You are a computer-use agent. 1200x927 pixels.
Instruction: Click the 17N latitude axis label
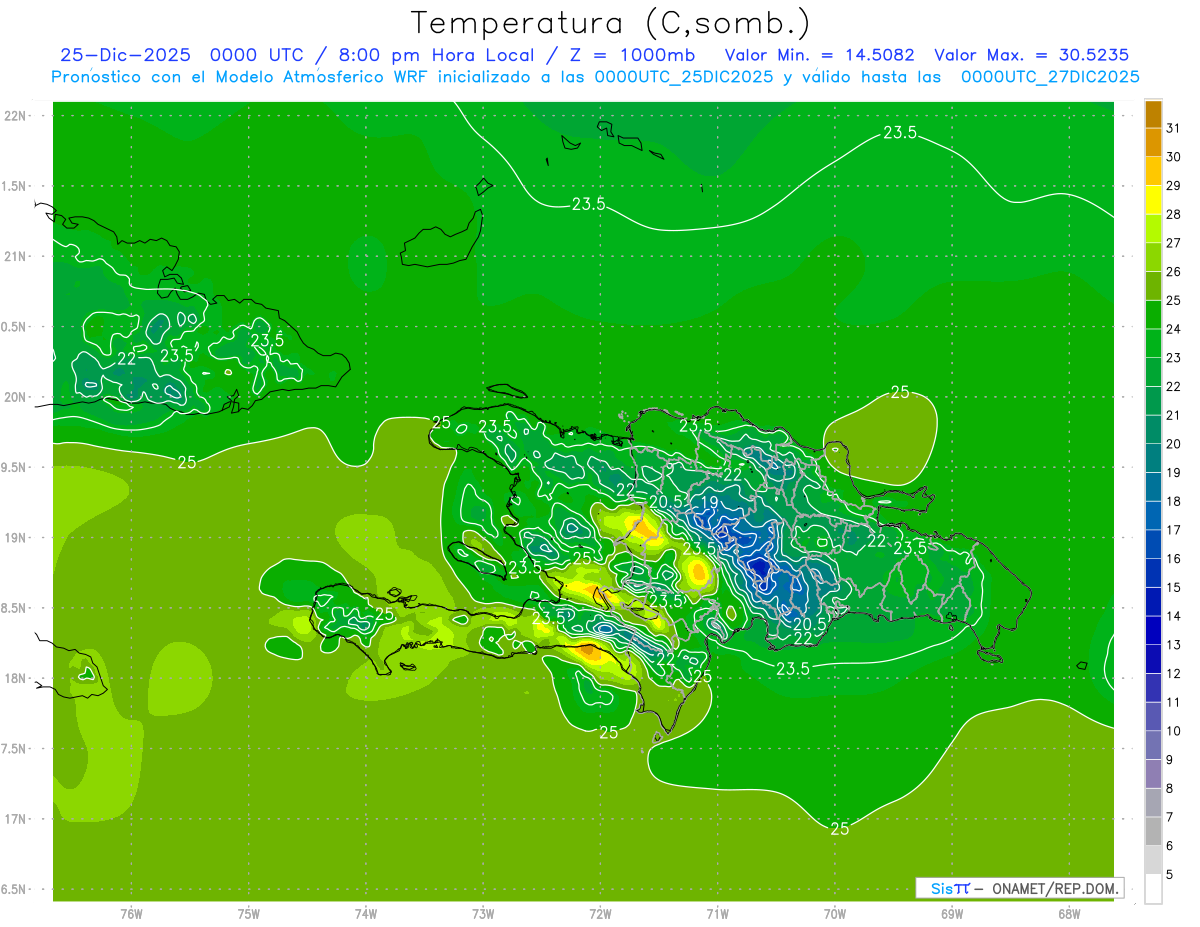(x=16, y=819)
